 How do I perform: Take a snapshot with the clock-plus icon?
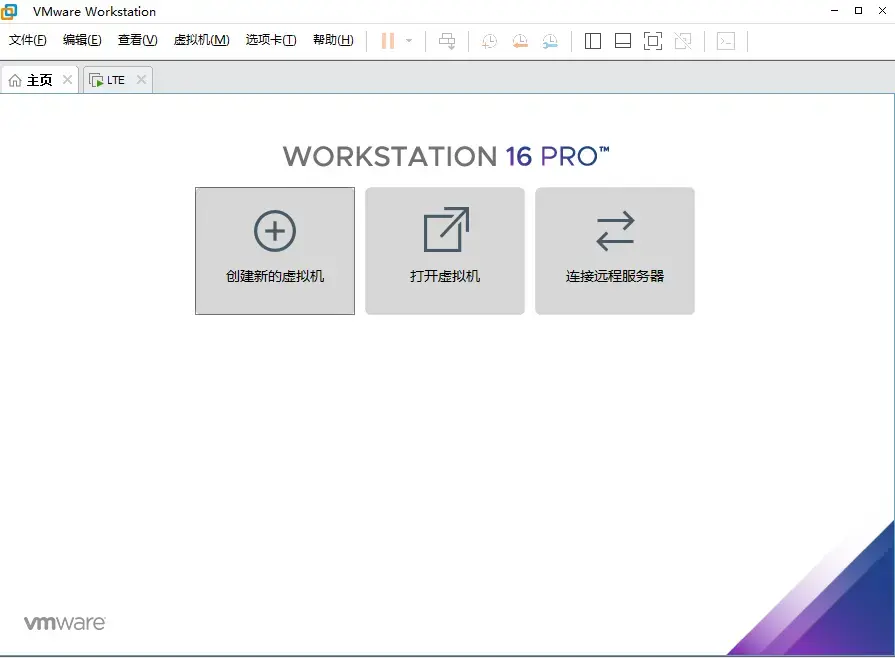pos(489,41)
